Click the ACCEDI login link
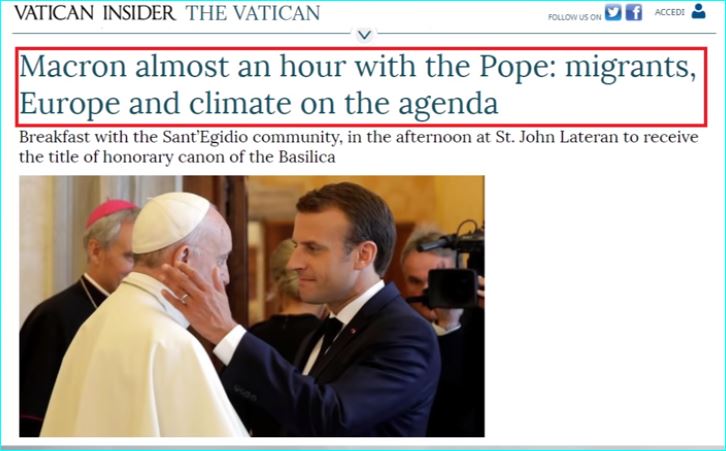 point(669,12)
